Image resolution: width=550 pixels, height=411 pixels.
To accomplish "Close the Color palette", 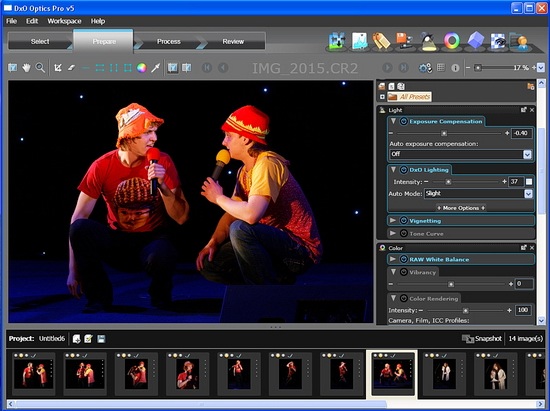I will (x=532, y=248).
